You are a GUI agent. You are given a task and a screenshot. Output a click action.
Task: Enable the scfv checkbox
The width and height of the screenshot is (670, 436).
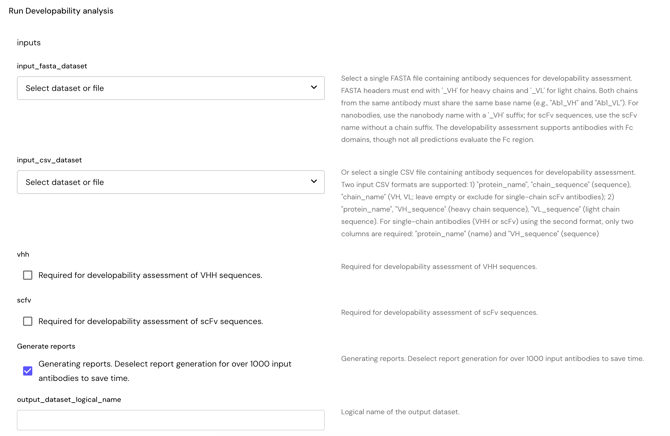click(x=28, y=321)
